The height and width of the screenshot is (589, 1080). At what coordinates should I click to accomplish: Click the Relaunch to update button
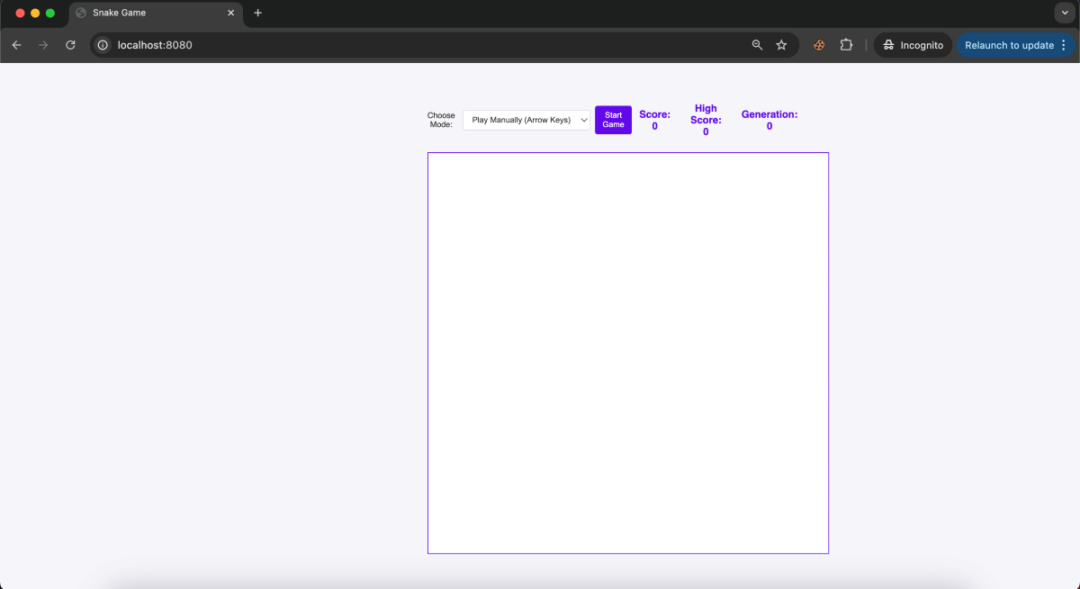1008,45
